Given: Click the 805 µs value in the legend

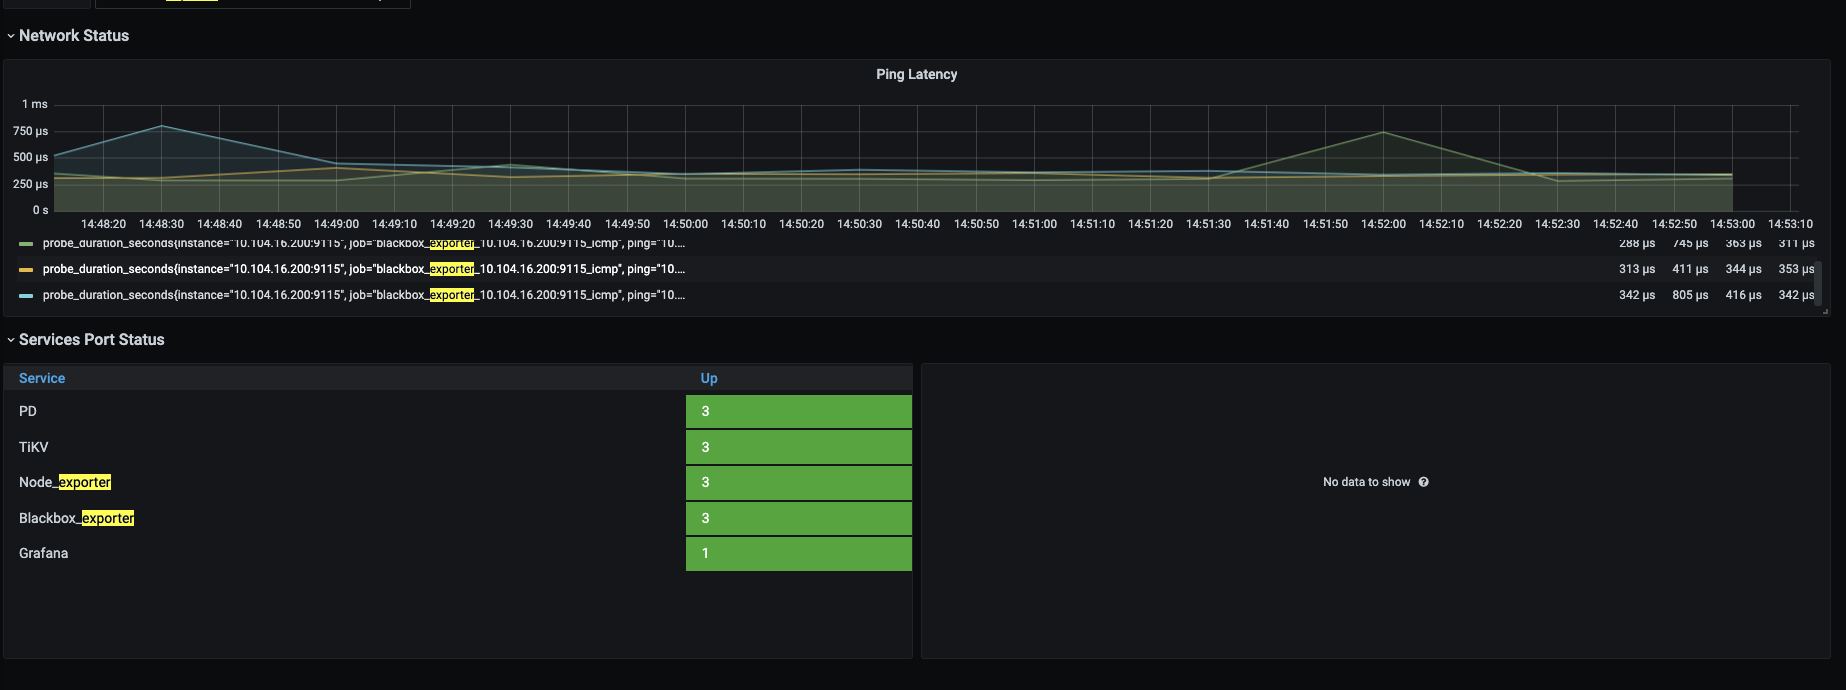Looking at the screenshot, I should (1689, 295).
